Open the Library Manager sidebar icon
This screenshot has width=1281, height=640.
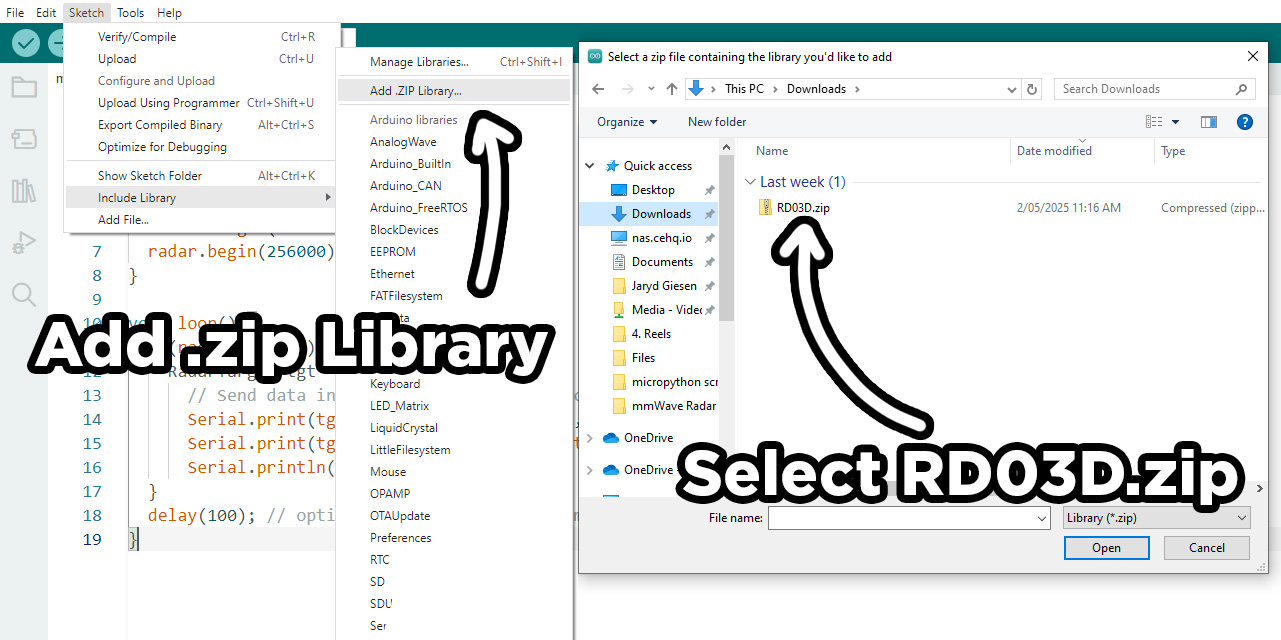pyautogui.click(x=24, y=191)
